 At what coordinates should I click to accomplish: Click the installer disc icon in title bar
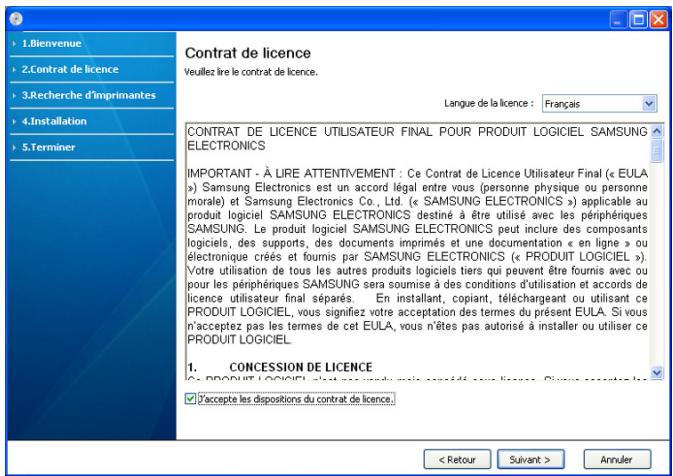click(x=16, y=19)
